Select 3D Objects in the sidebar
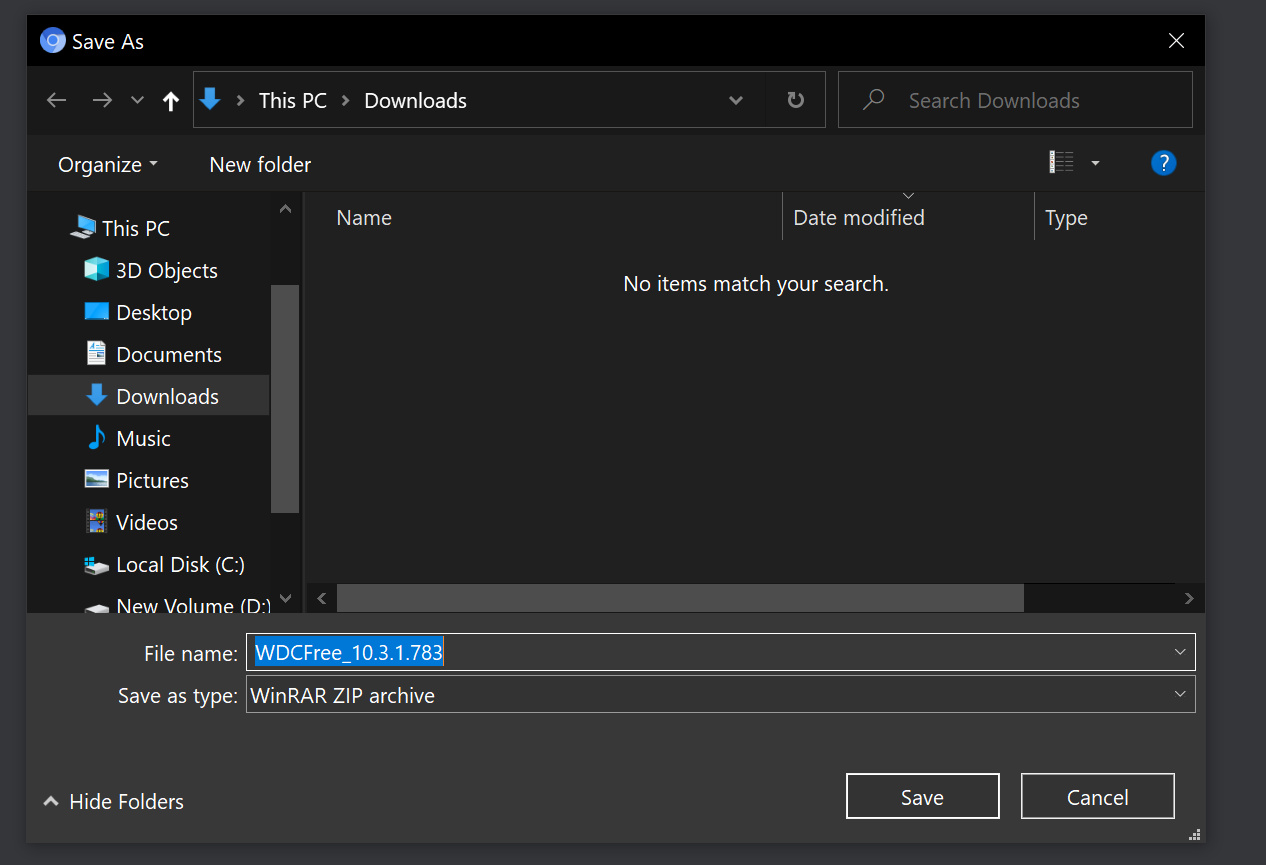Screen dimensions: 1266x865 [166, 270]
